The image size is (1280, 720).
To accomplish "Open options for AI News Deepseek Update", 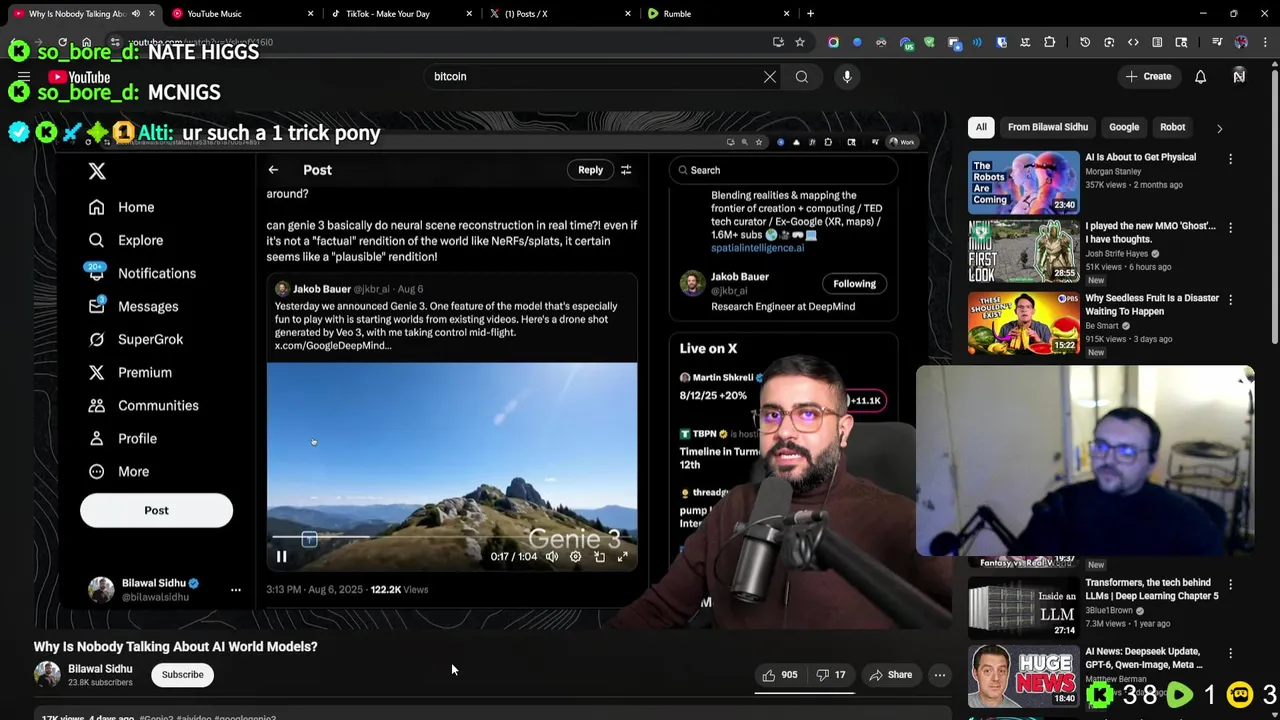I will 1231,653.
